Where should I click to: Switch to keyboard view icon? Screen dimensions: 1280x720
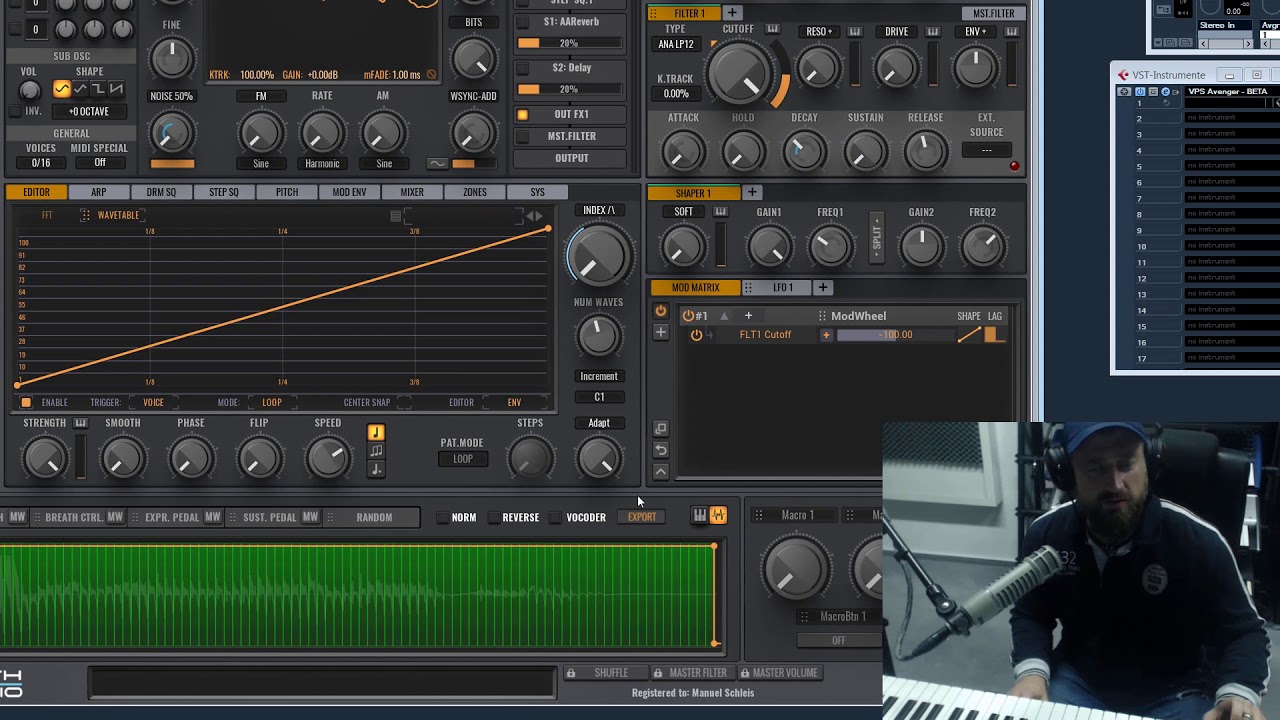(700, 515)
